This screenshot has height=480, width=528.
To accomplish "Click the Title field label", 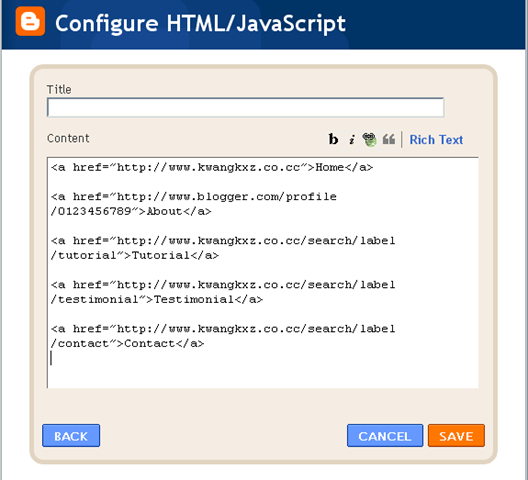I will pos(59,90).
